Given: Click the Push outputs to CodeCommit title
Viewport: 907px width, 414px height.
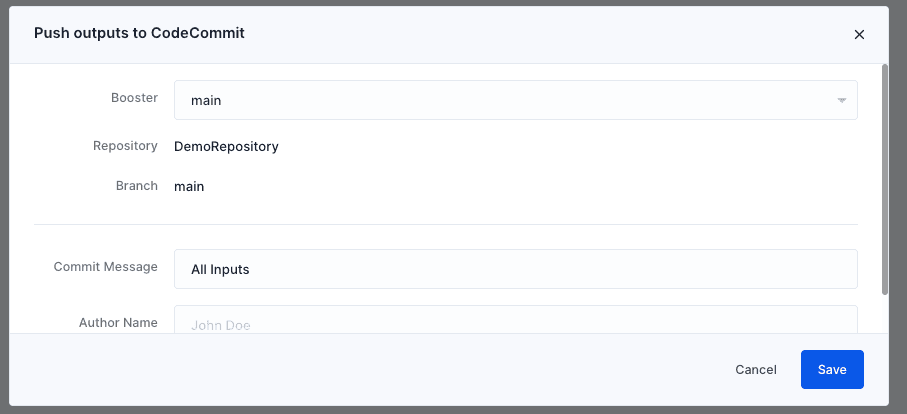Looking at the screenshot, I should (x=139, y=33).
